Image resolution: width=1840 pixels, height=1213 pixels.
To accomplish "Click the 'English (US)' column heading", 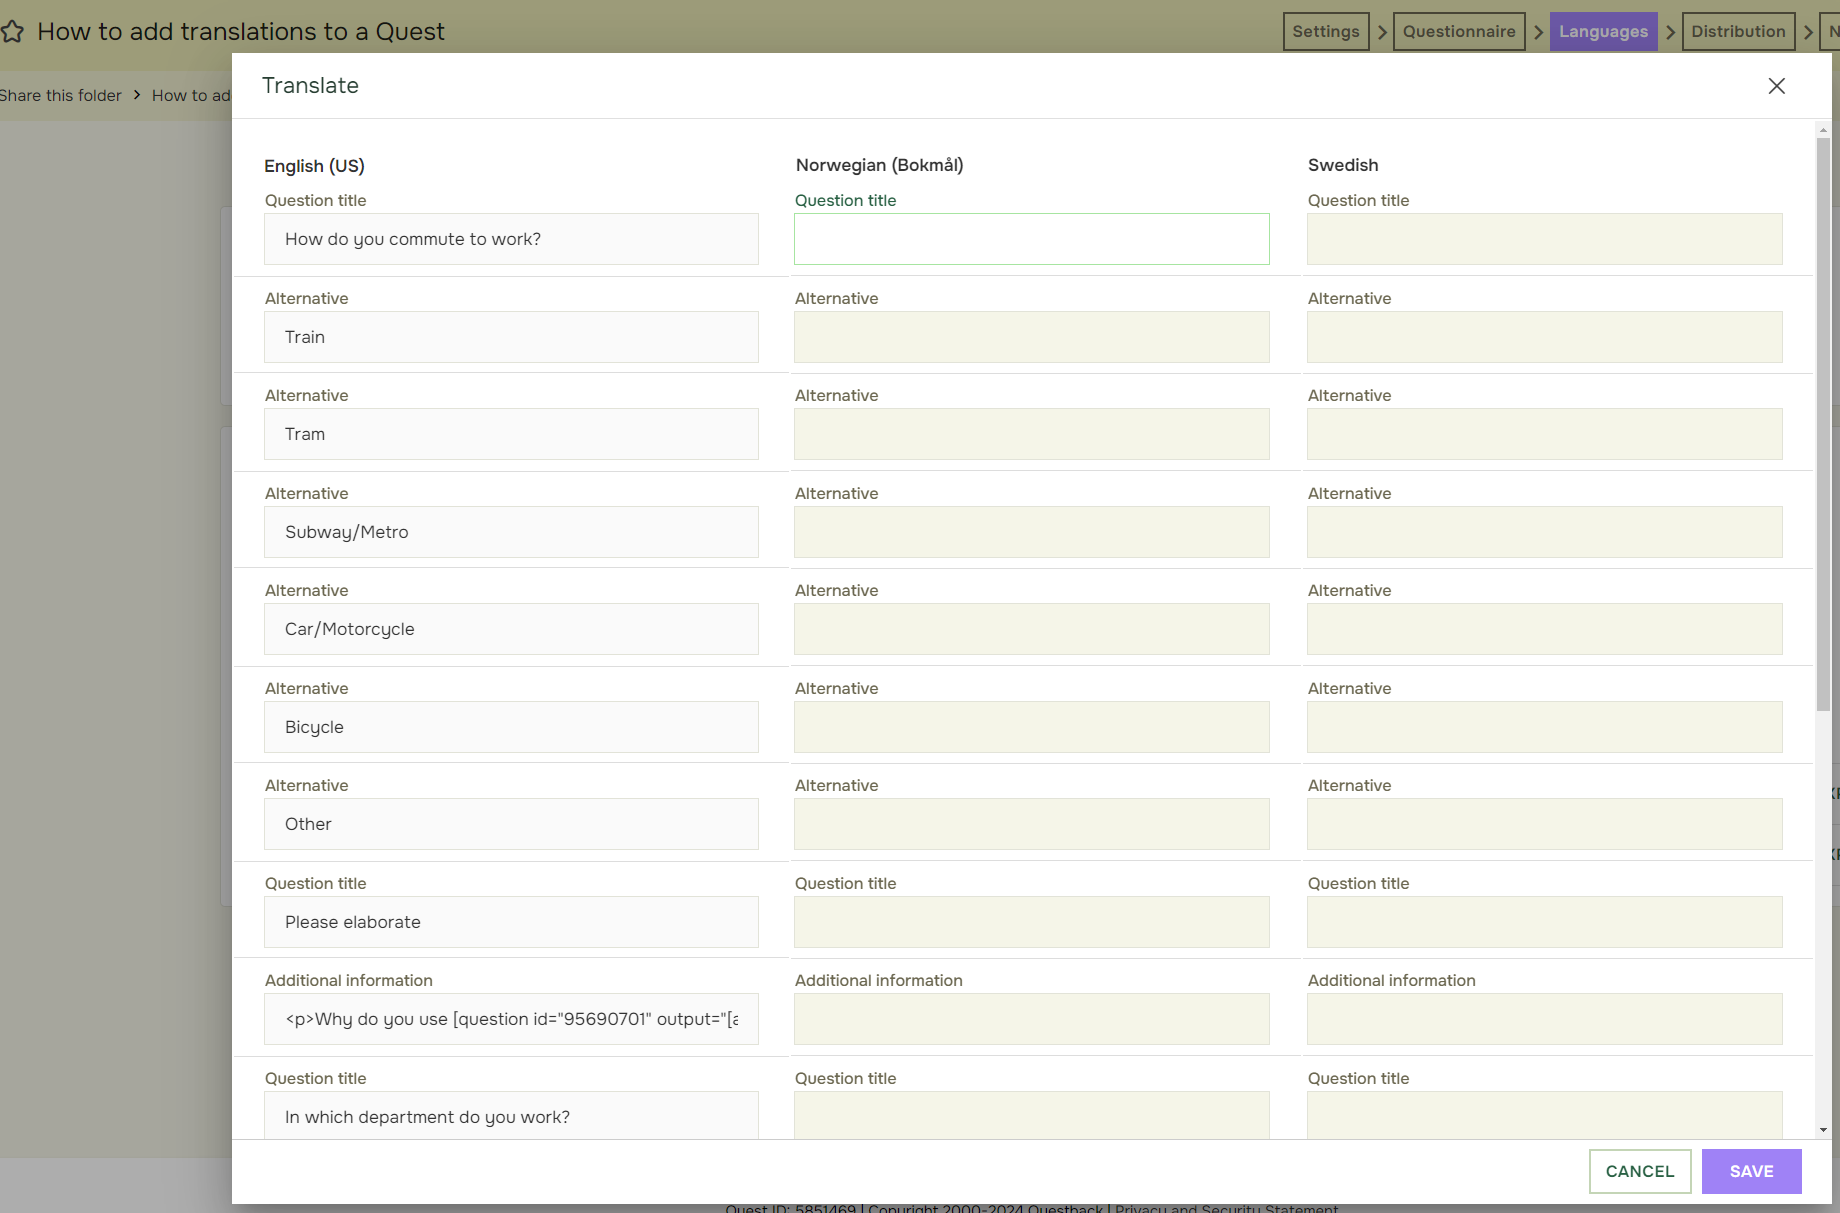I will pos(314,166).
